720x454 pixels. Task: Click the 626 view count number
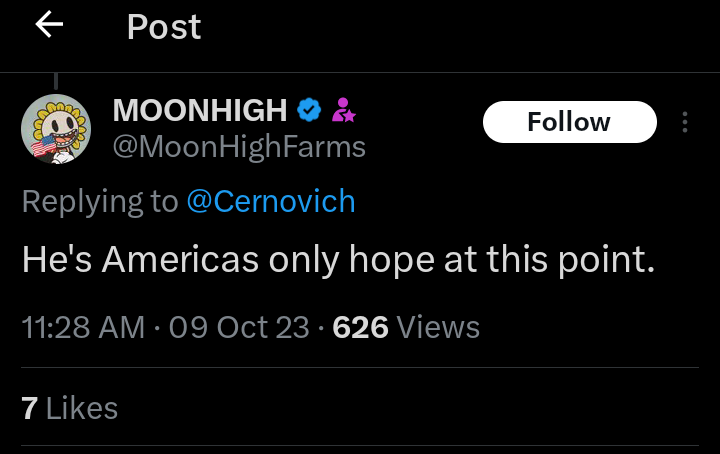360,327
